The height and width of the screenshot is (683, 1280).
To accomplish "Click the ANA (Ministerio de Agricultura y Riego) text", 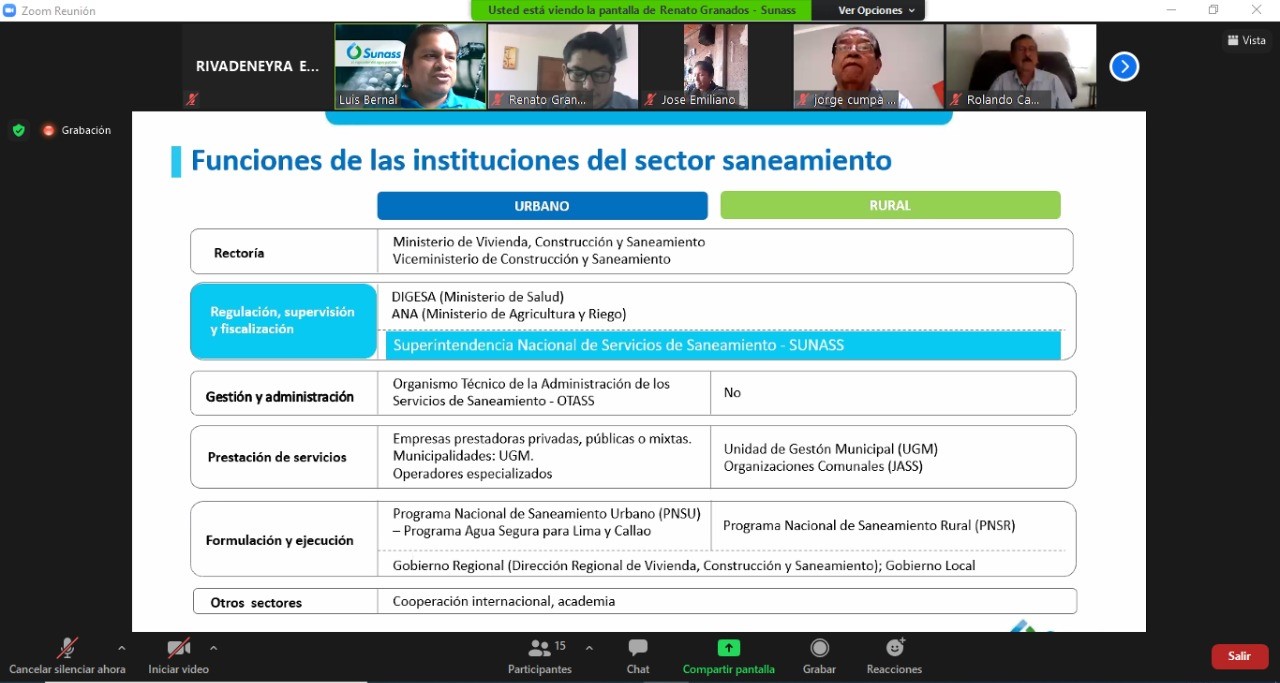I will point(509,314).
